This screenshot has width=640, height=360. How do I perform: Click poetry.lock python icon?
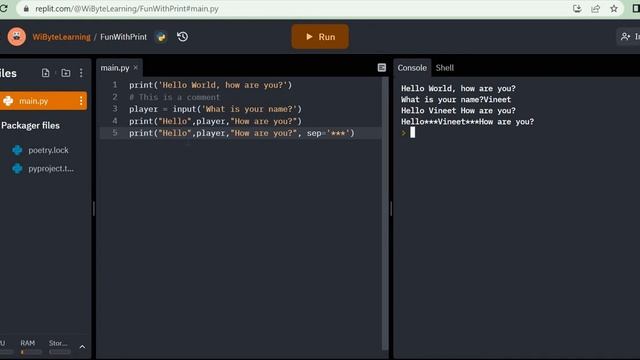pyautogui.click(x=17, y=150)
